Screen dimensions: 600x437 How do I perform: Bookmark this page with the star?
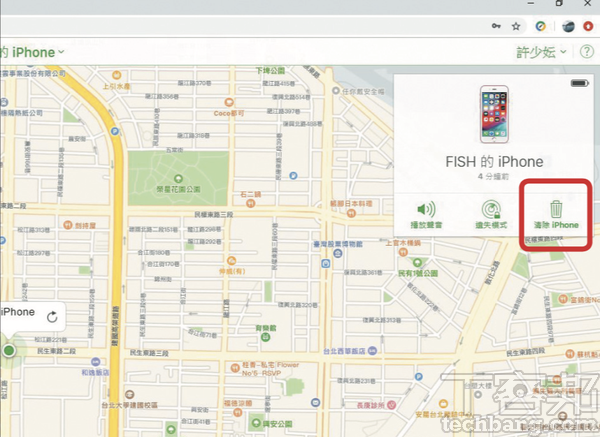(516, 26)
